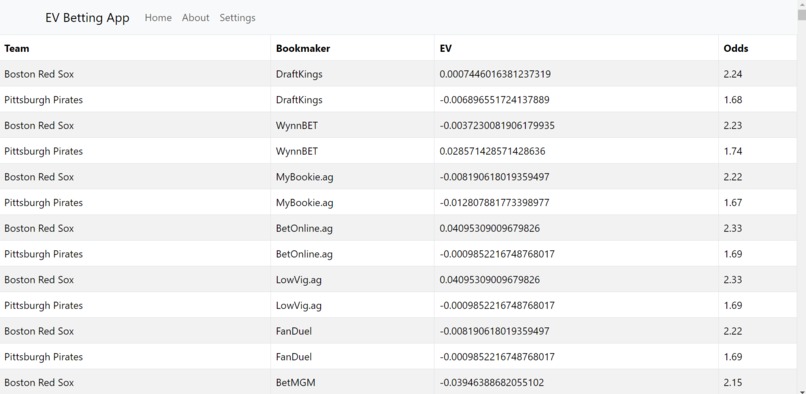Select Boston Red Sox in the BetMGM row

pyautogui.click(x=39, y=383)
